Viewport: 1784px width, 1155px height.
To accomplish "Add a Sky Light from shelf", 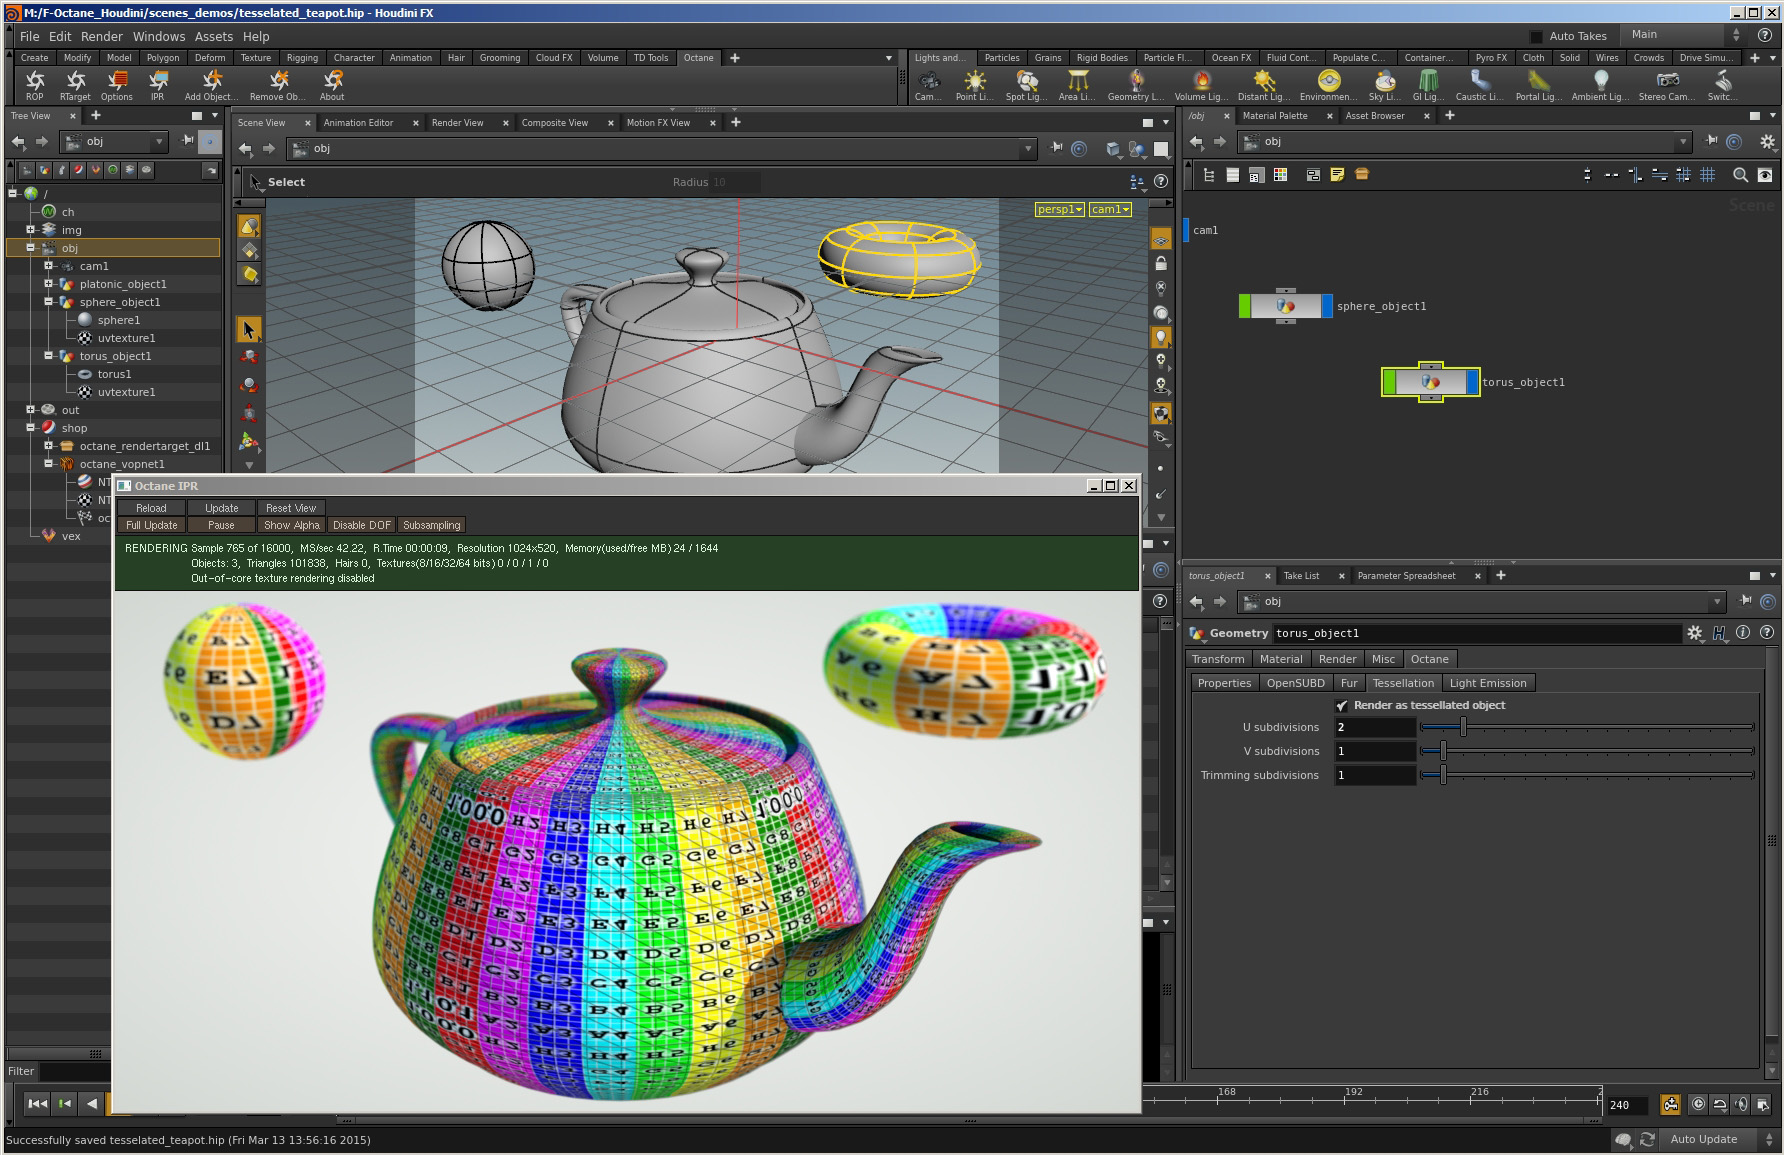I will coord(1385,85).
